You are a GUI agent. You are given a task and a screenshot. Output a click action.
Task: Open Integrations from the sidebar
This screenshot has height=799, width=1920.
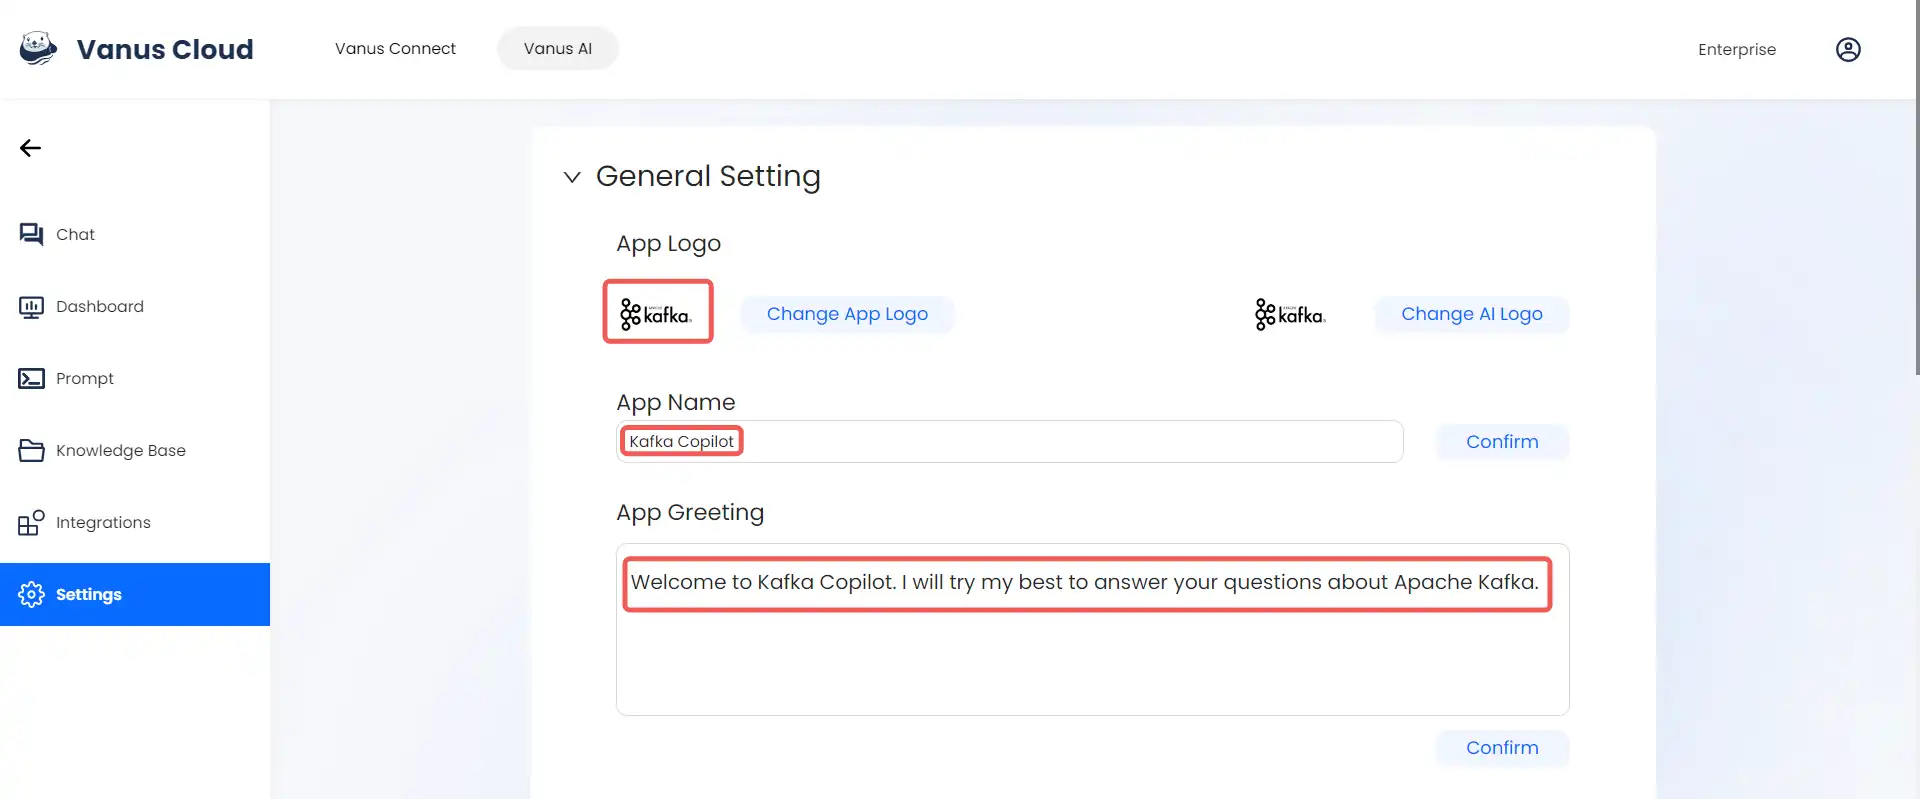click(135, 522)
